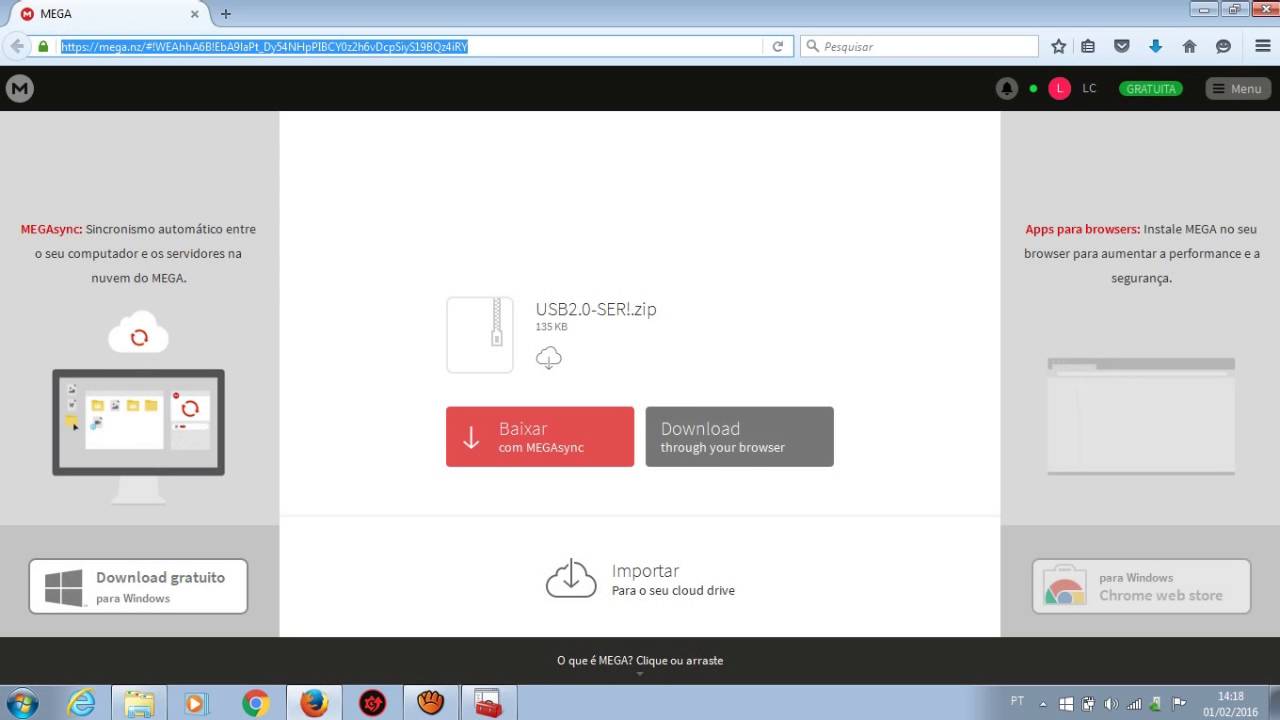This screenshot has height=720, width=1280.
Task: Click the PT language indicator in taskbar
Action: coord(1018,701)
